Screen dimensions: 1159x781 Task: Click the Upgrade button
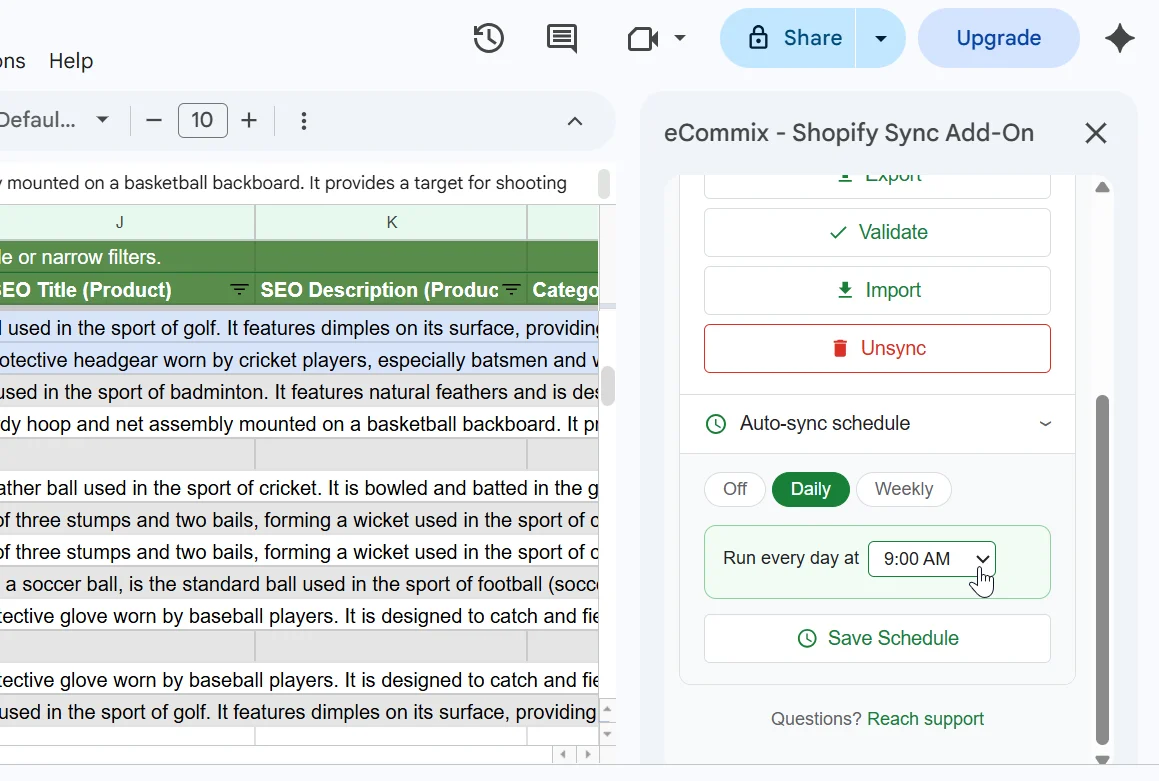tap(999, 38)
